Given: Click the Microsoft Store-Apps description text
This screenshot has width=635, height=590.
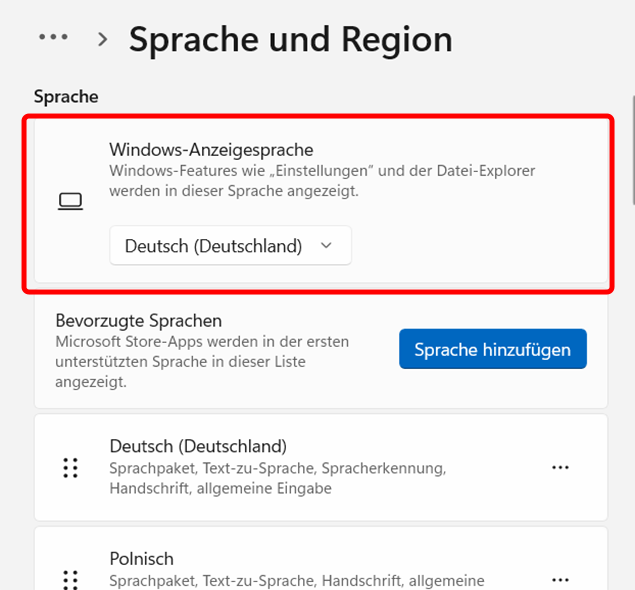Looking at the screenshot, I should (x=202, y=362).
